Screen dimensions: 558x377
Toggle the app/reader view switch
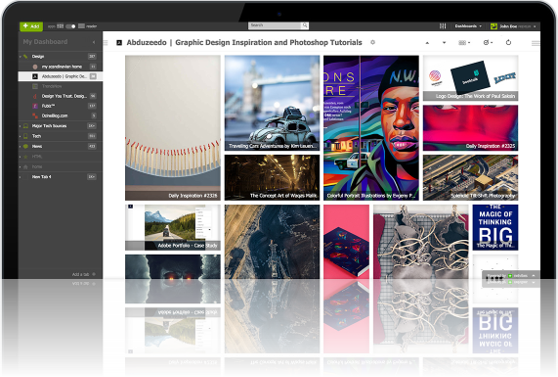click(x=71, y=26)
